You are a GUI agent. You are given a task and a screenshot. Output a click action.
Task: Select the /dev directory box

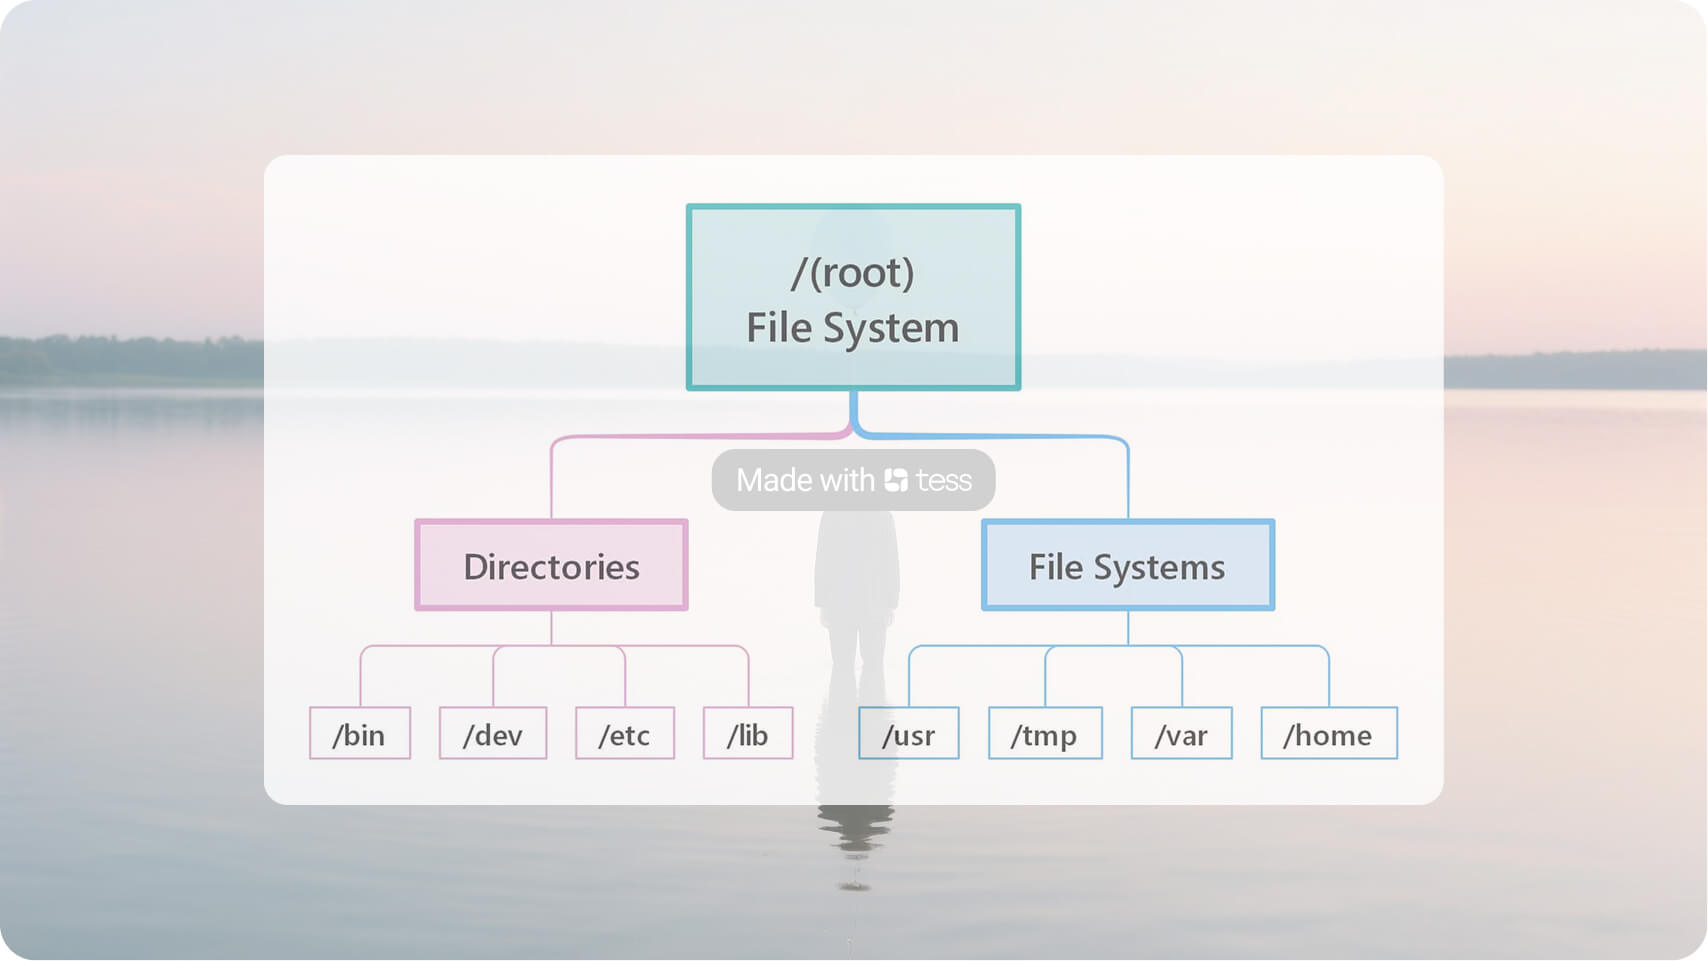click(x=492, y=734)
